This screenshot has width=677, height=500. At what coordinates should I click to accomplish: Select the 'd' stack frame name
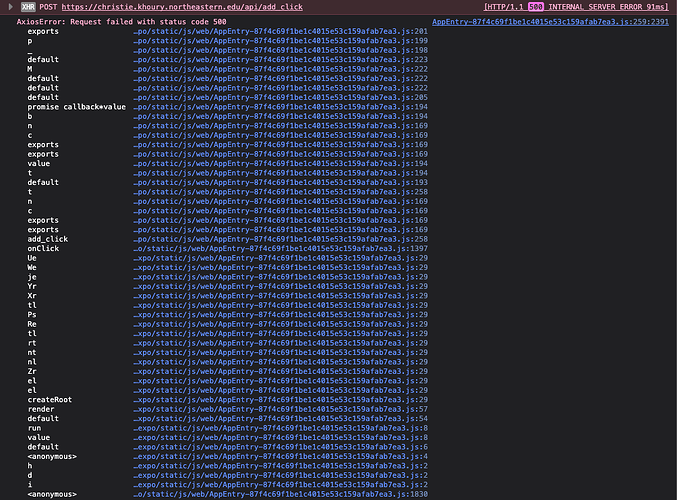click(x=30, y=475)
